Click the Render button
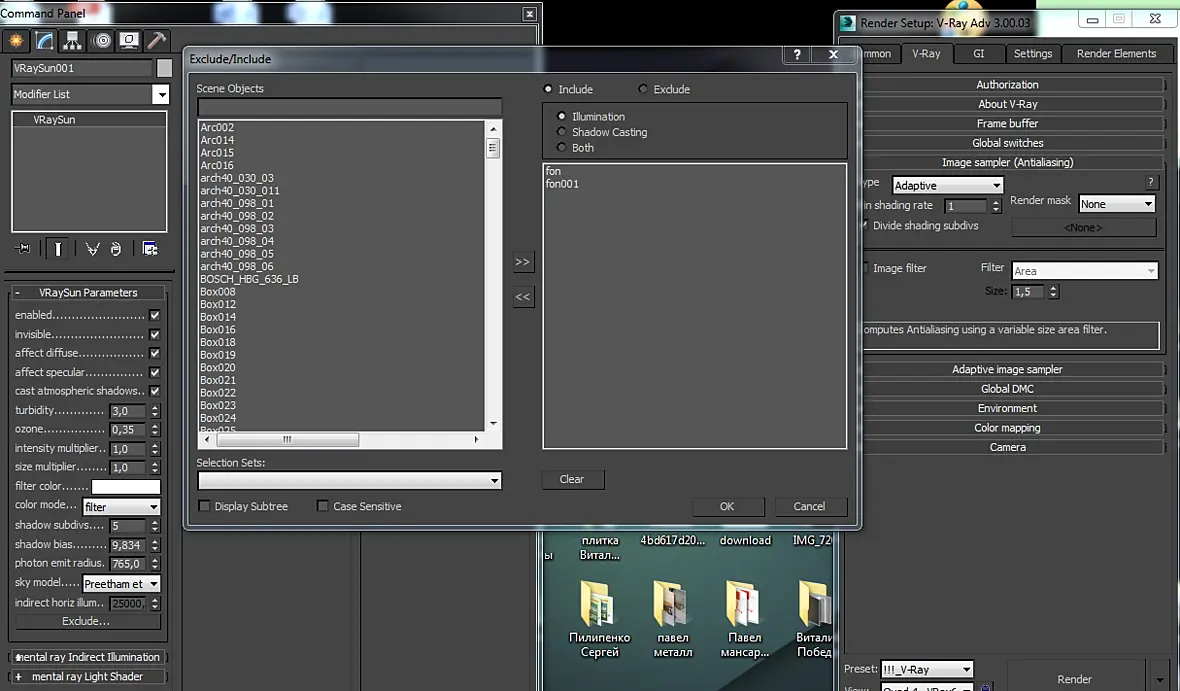The height and width of the screenshot is (691, 1180). [x=1075, y=679]
